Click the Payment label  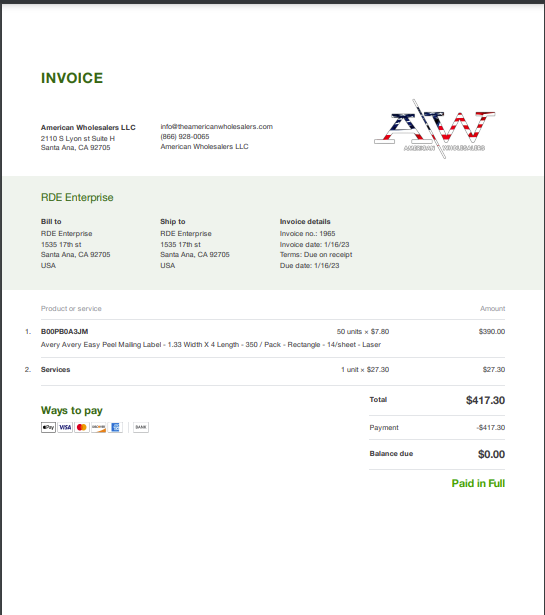point(384,428)
